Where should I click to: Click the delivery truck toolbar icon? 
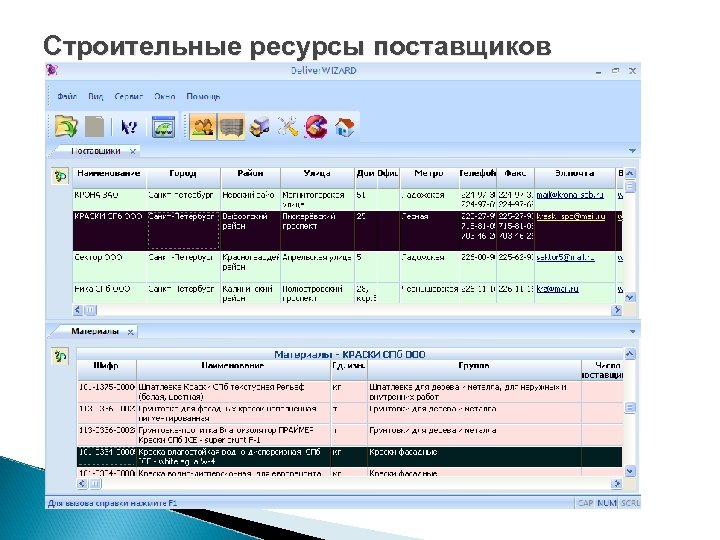pos(259,127)
